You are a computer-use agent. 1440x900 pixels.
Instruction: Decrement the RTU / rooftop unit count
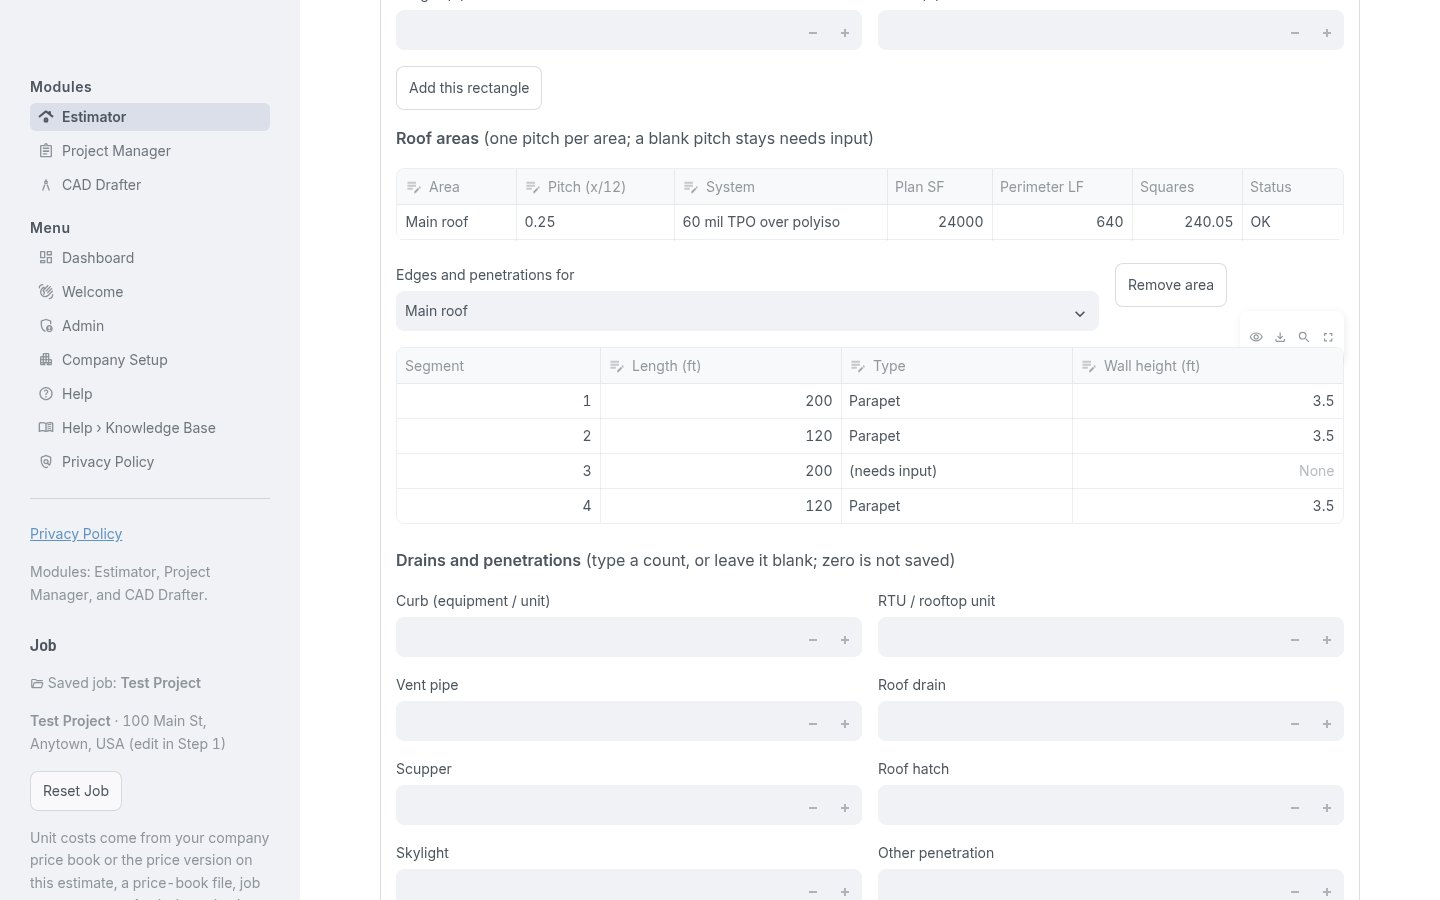pos(1295,640)
